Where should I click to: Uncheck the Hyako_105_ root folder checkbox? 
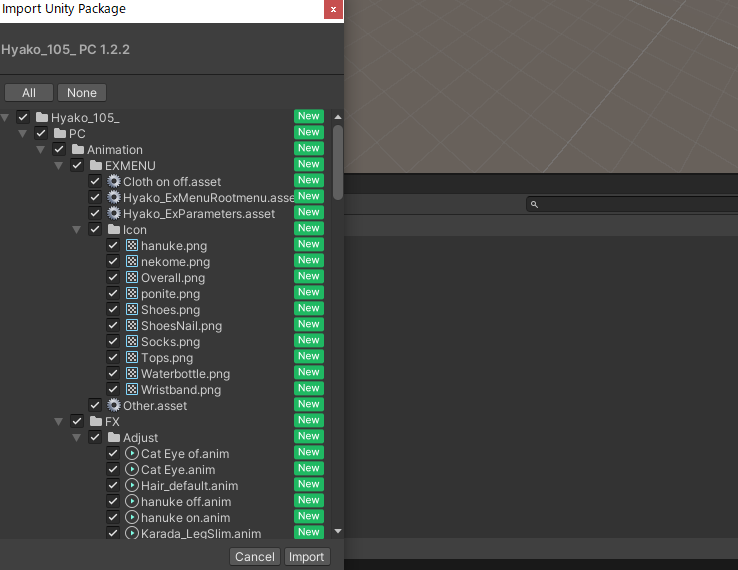coord(23,117)
